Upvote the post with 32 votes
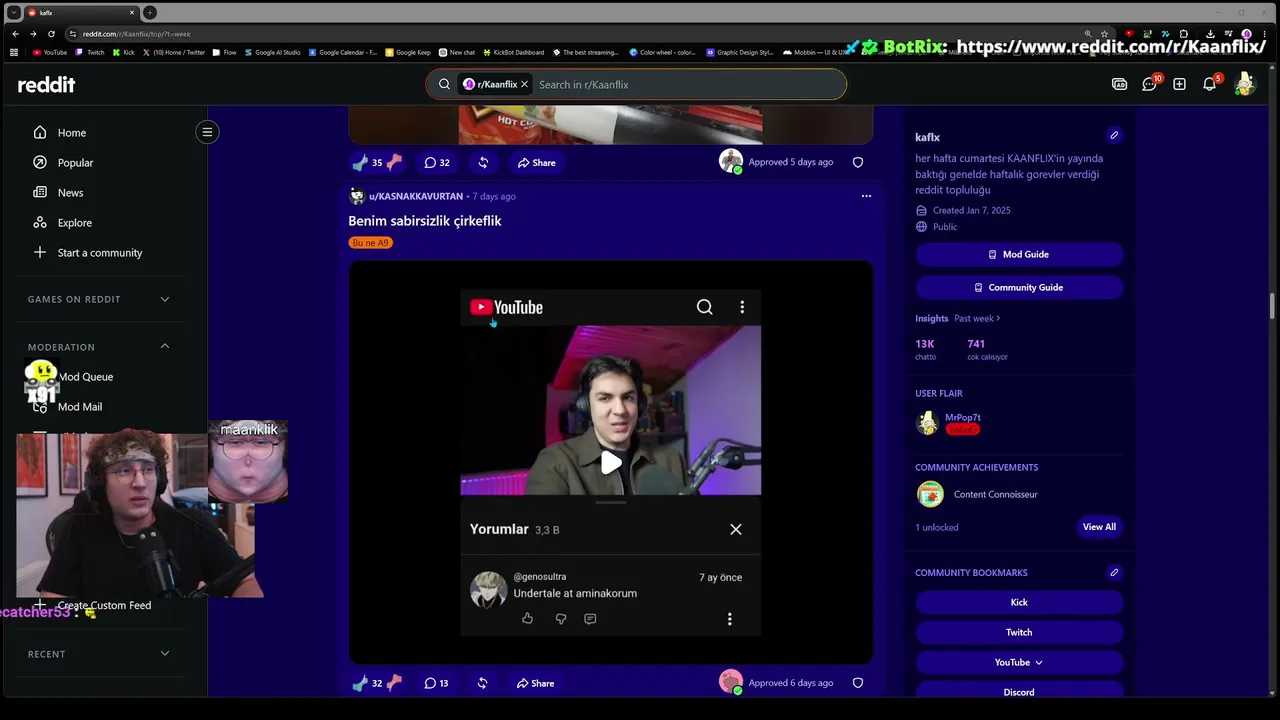1280x720 pixels. (x=360, y=683)
